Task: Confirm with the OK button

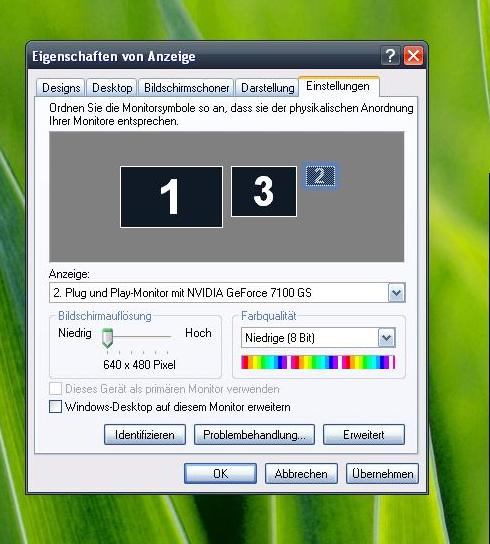Action: coord(220,473)
